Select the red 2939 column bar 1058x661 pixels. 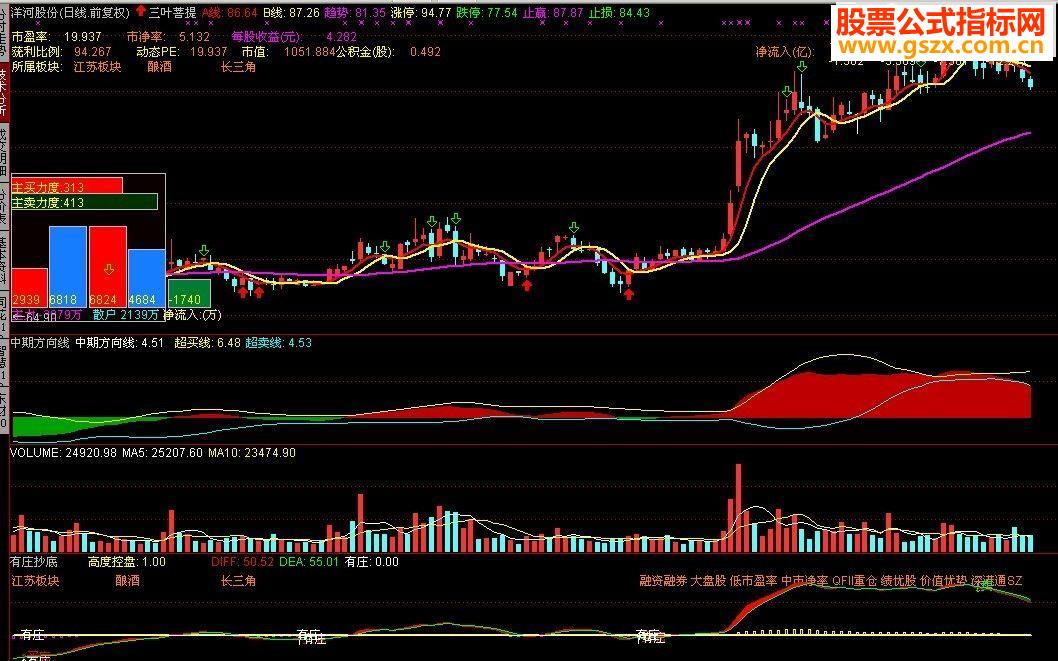pos(30,287)
